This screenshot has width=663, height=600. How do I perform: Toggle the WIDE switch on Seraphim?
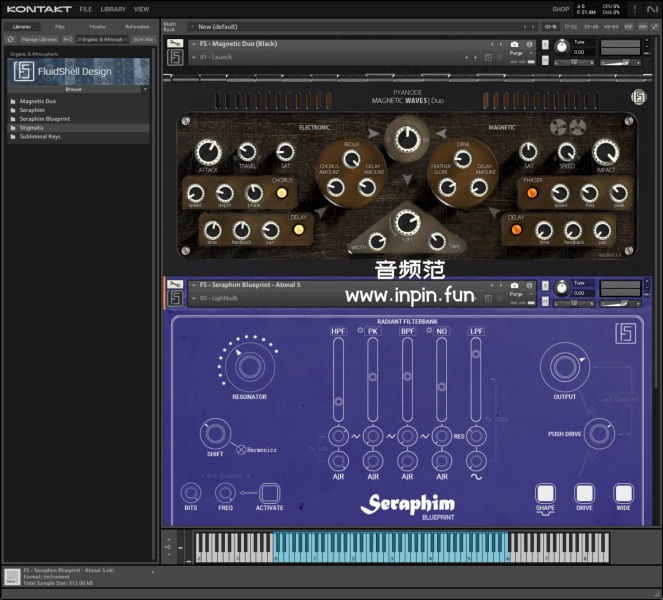point(623,493)
